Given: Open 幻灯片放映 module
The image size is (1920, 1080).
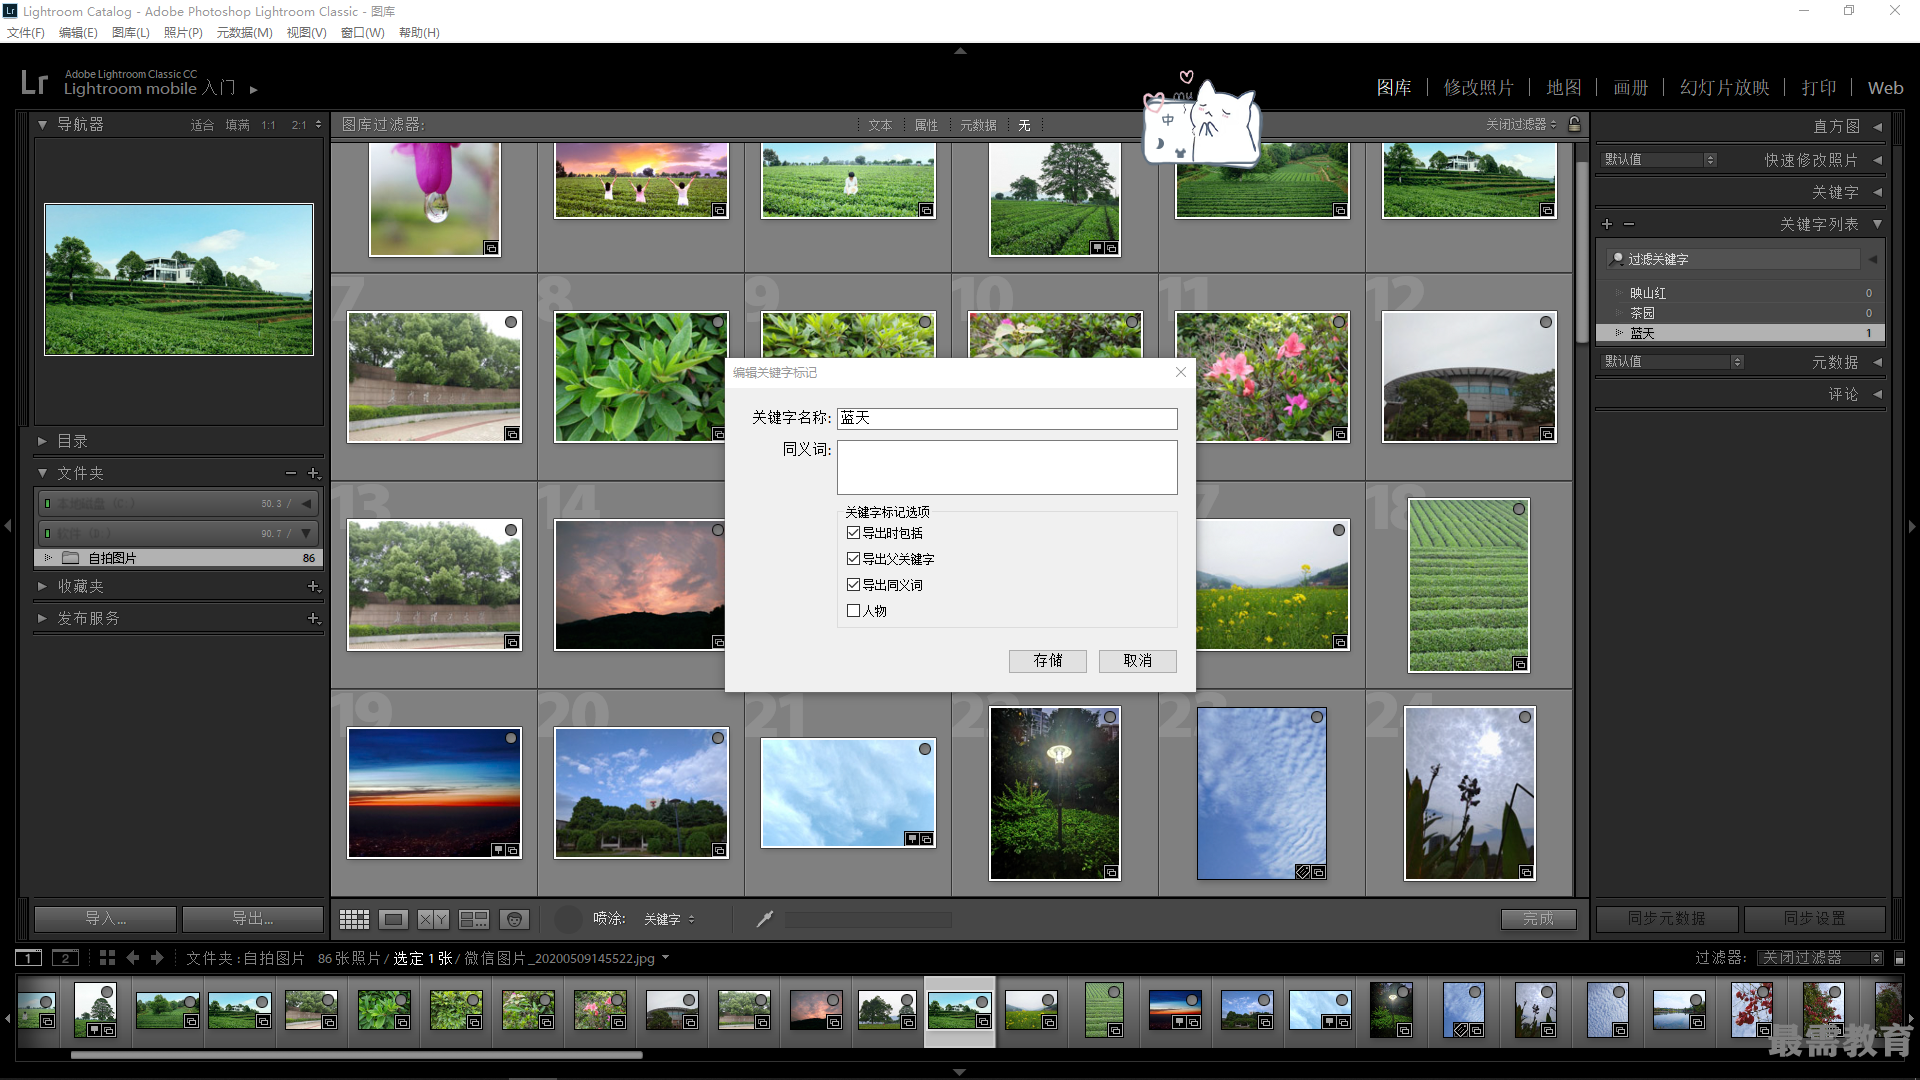Looking at the screenshot, I should tap(1724, 88).
